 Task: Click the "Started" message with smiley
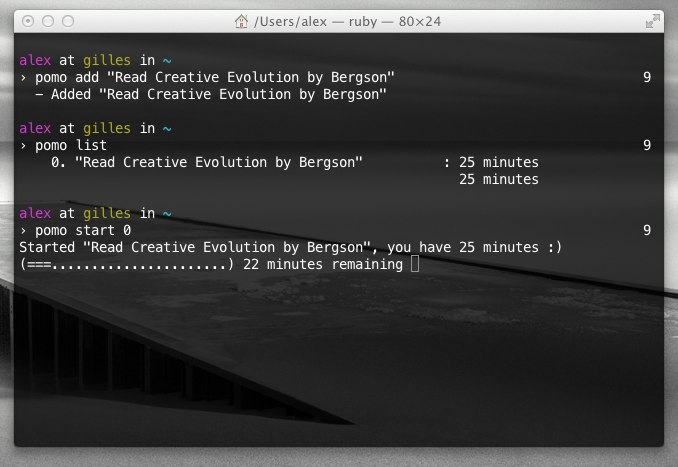pos(290,247)
